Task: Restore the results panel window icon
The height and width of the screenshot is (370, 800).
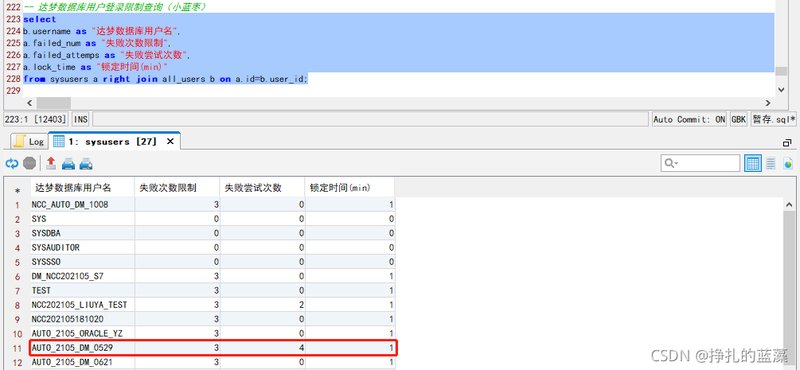Action: pyautogui.click(x=787, y=142)
